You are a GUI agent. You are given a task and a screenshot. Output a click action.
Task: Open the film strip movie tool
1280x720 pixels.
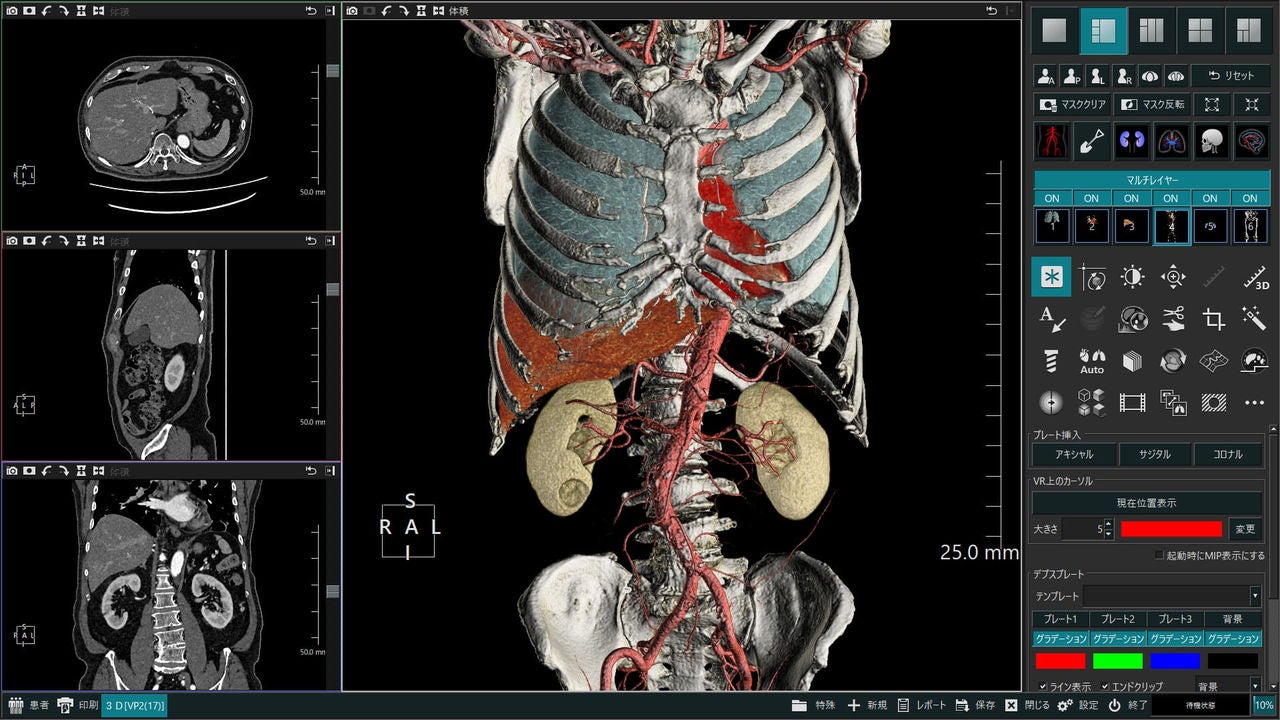point(1132,402)
